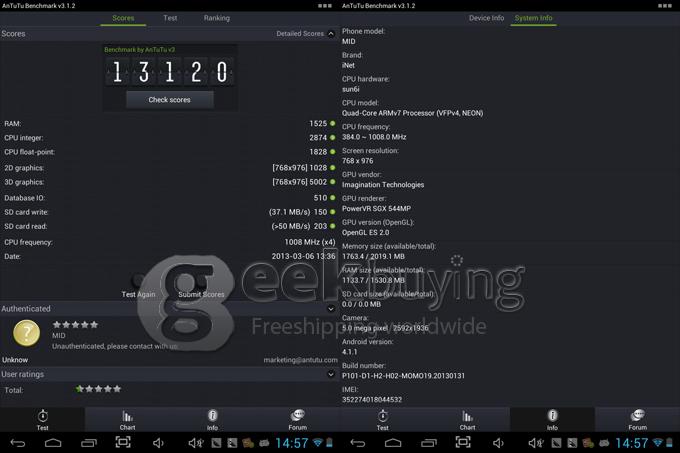This screenshot has width=680, height=453.
Task: Select Build number P101-D1-H2-H02-MOMO19.20130131
Action: pyautogui.click(x=403, y=376)
